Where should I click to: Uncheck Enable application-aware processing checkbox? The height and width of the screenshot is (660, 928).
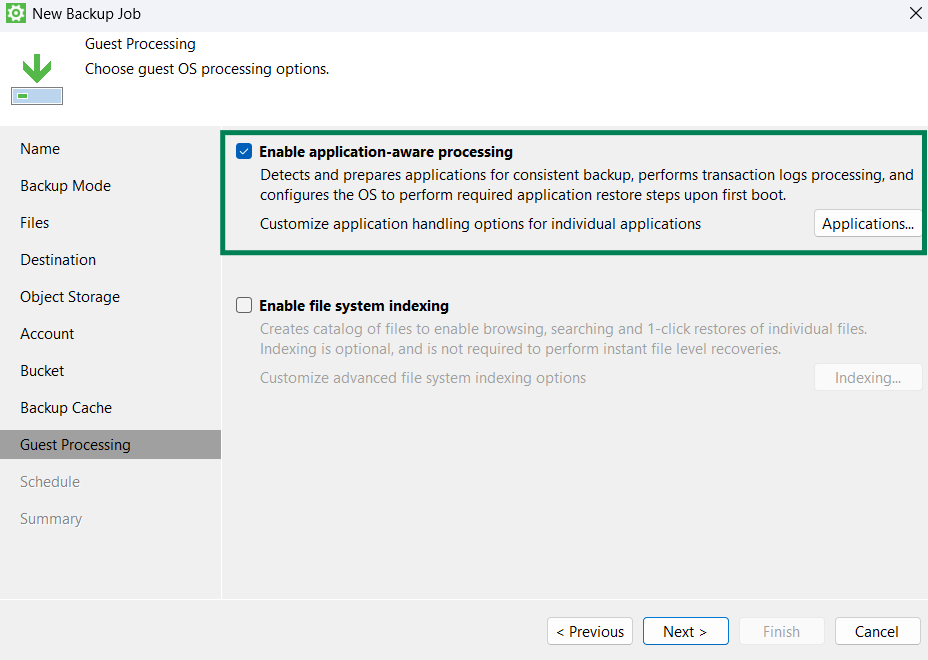click(x=244, y=152)
